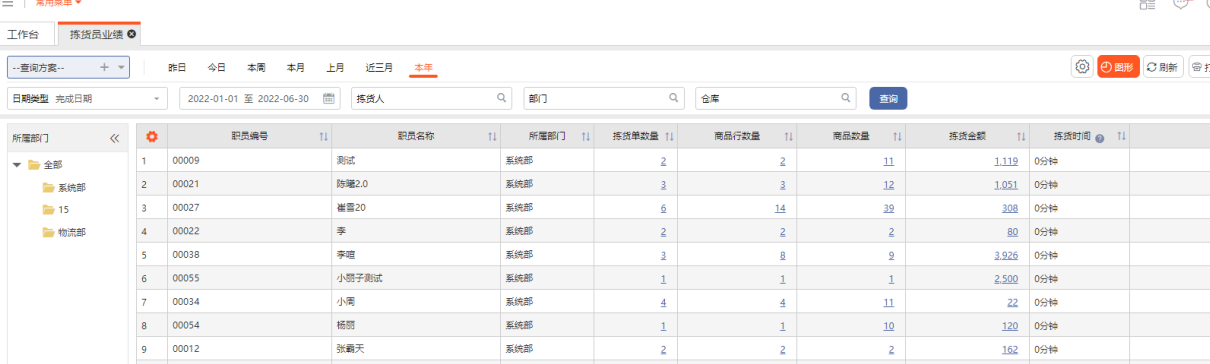Open the 日期类型 dropdown
Image resolution: width=1210 pixels, height=364 pixels.
pyautogui.click(x=88, y=98)
